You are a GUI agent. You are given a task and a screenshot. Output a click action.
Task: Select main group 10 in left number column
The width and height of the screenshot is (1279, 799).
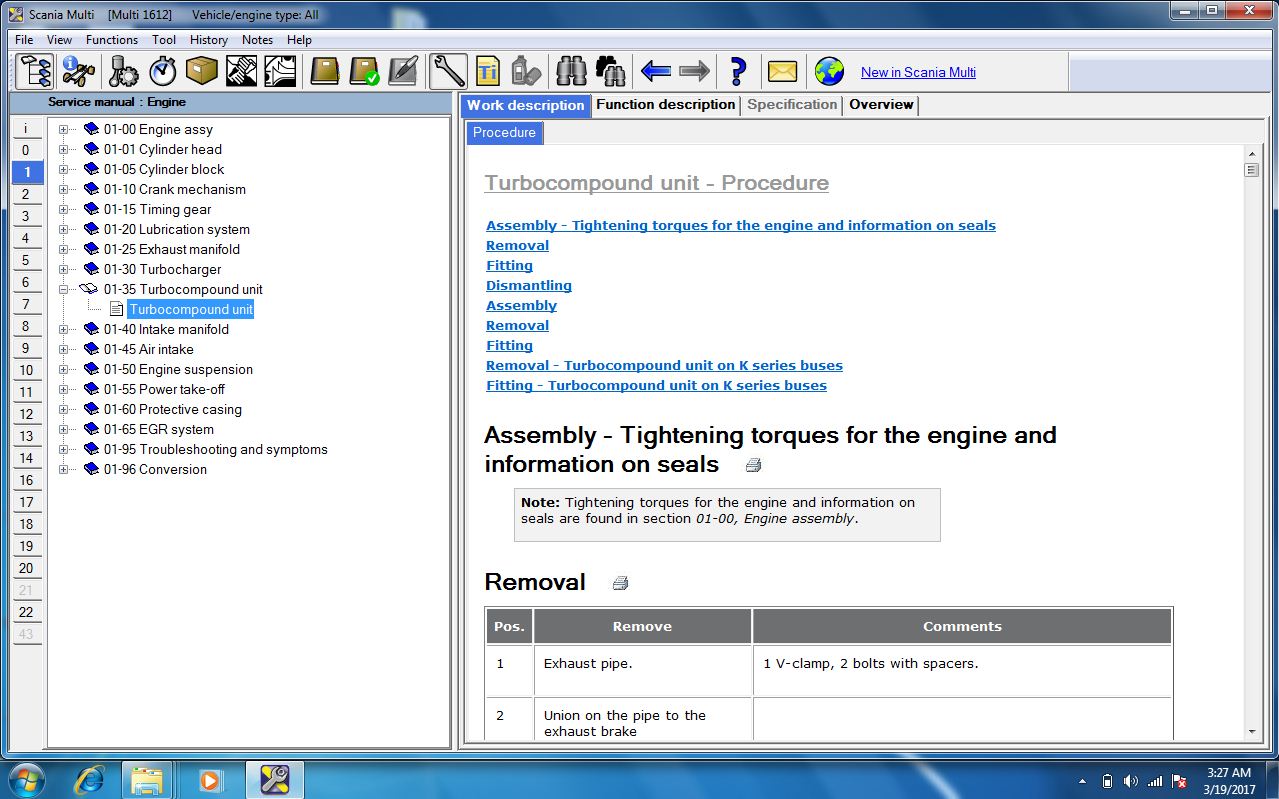(x=27, y=370)
